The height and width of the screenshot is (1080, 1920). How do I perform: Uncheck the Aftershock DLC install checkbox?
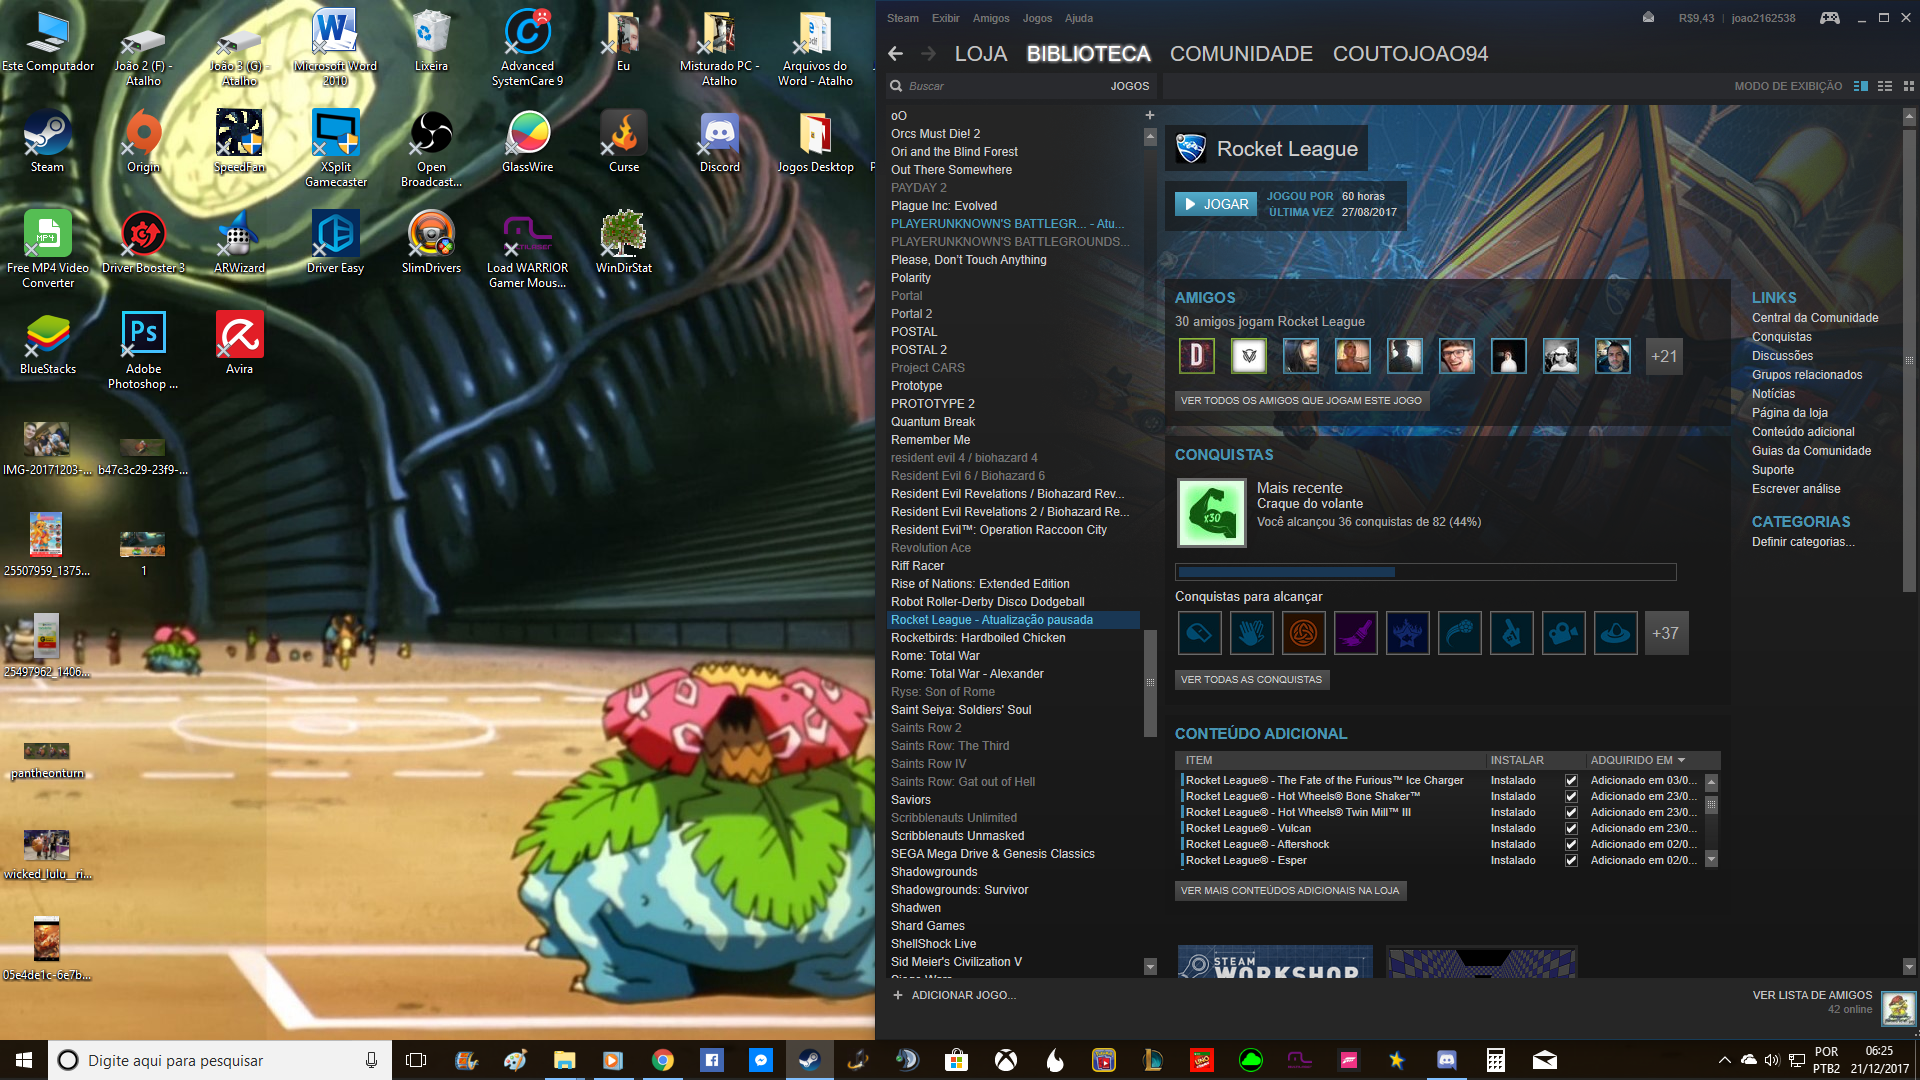tap(1571, 845)
